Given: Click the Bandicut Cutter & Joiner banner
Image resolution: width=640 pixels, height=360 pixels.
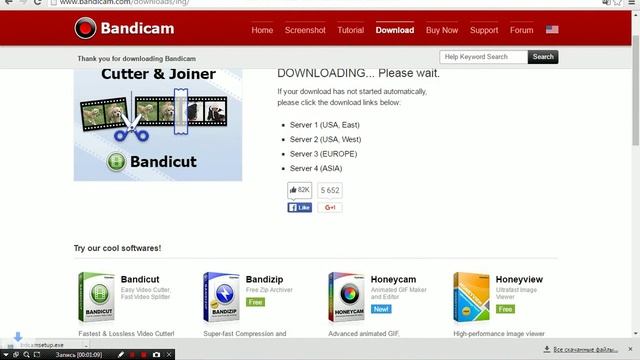Looking at the screenshot, I should click(x=158, y=124).
